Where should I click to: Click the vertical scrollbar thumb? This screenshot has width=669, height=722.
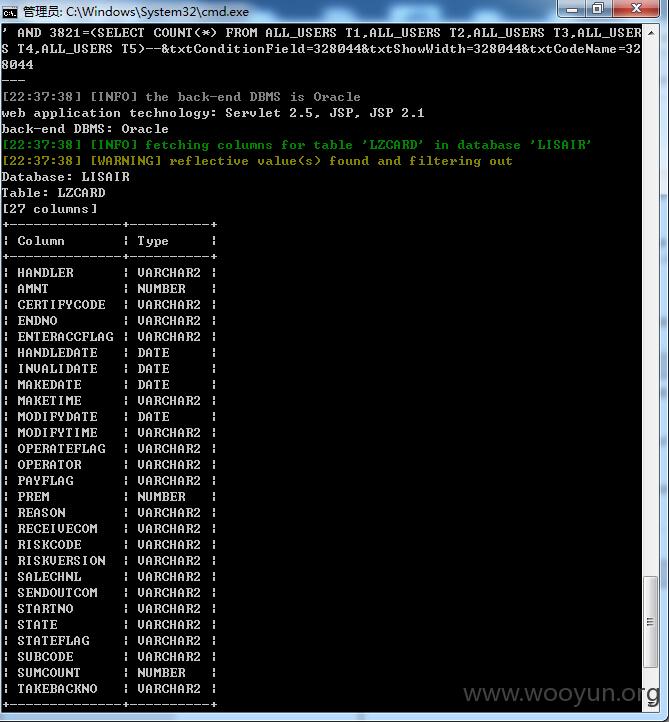click(x=651, y=621)
